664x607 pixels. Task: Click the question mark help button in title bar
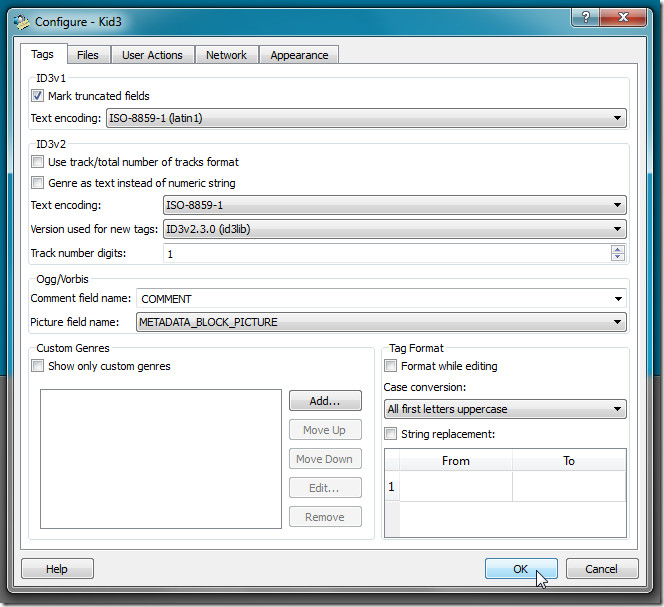click(585, 17)
